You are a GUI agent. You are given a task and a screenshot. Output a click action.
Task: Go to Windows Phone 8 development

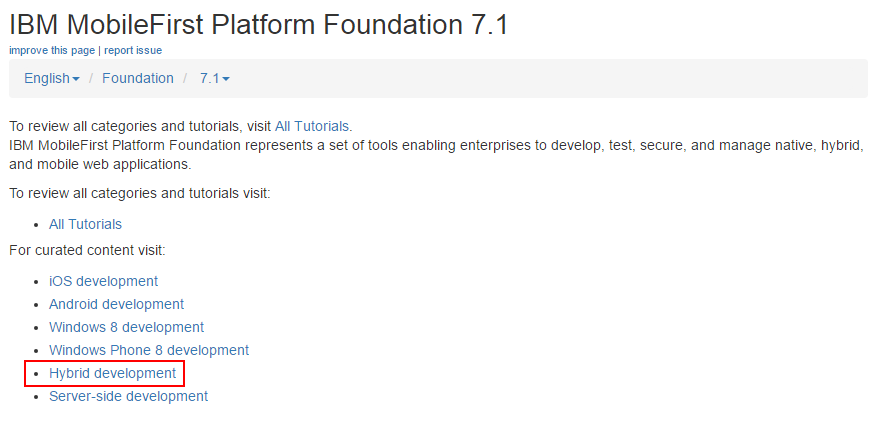point(148,350)
